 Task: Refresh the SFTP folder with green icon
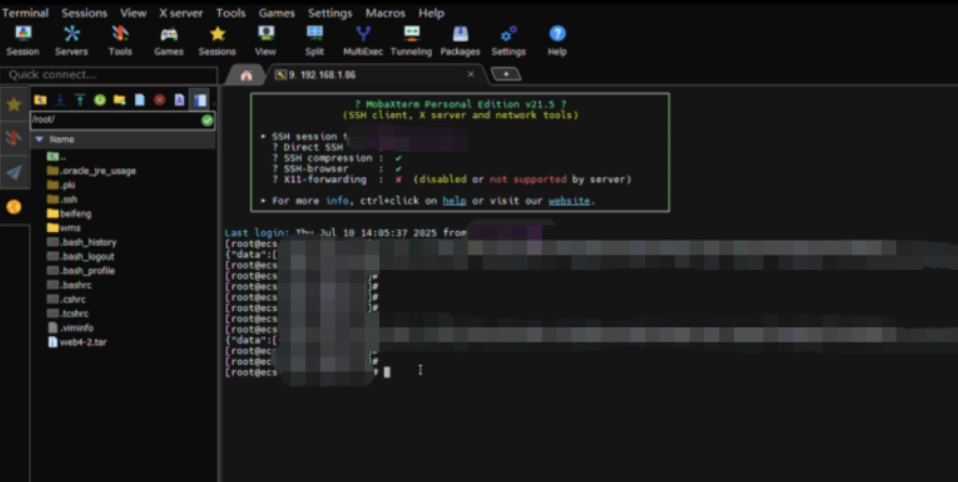[x=100, y=100]
